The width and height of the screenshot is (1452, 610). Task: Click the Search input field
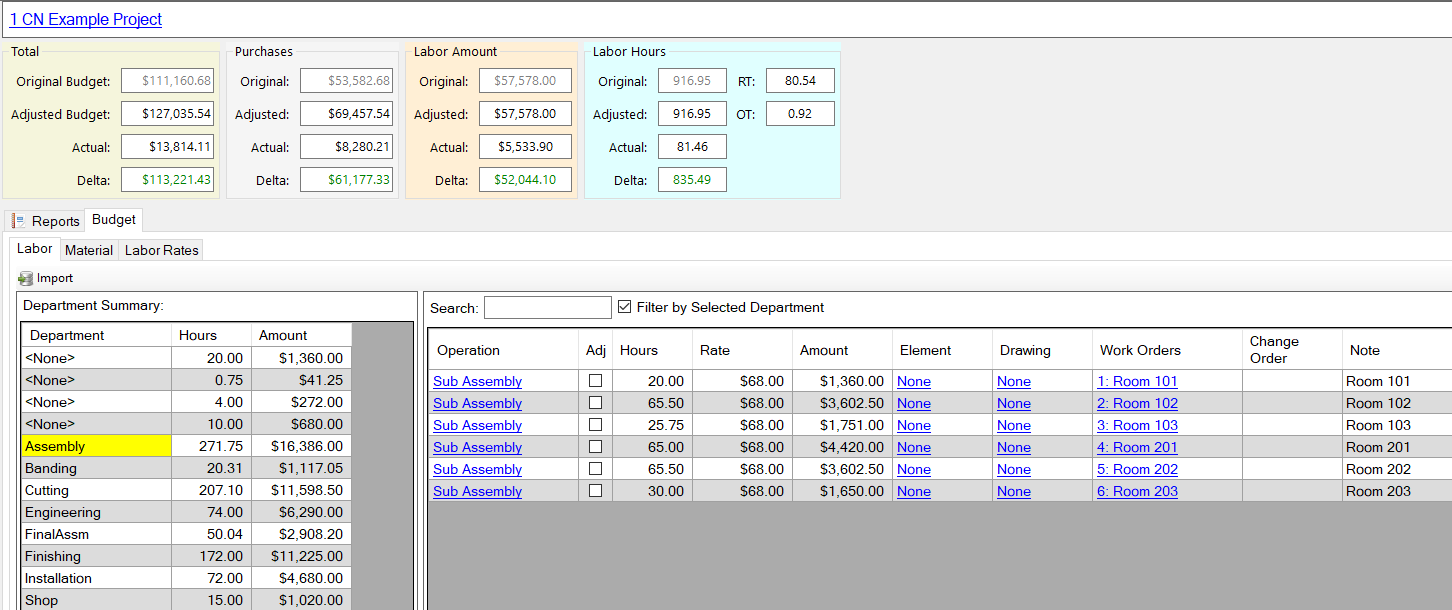[x=547, y=307]
